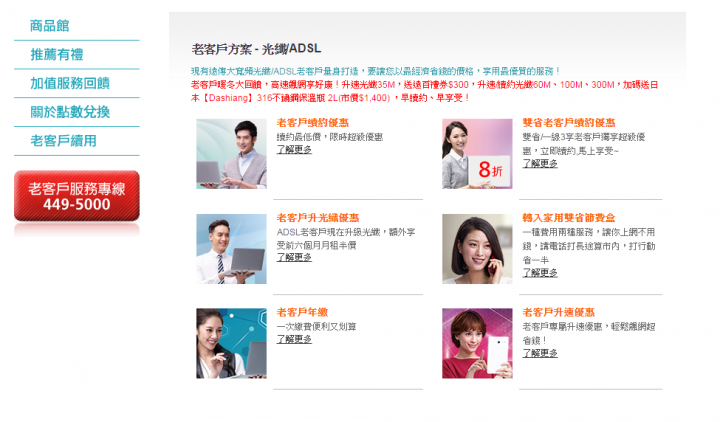Open 關於點數兌換 in the sidebar
Image resolution: width=720 pixels, height=422 pixels.
point(70,112)
